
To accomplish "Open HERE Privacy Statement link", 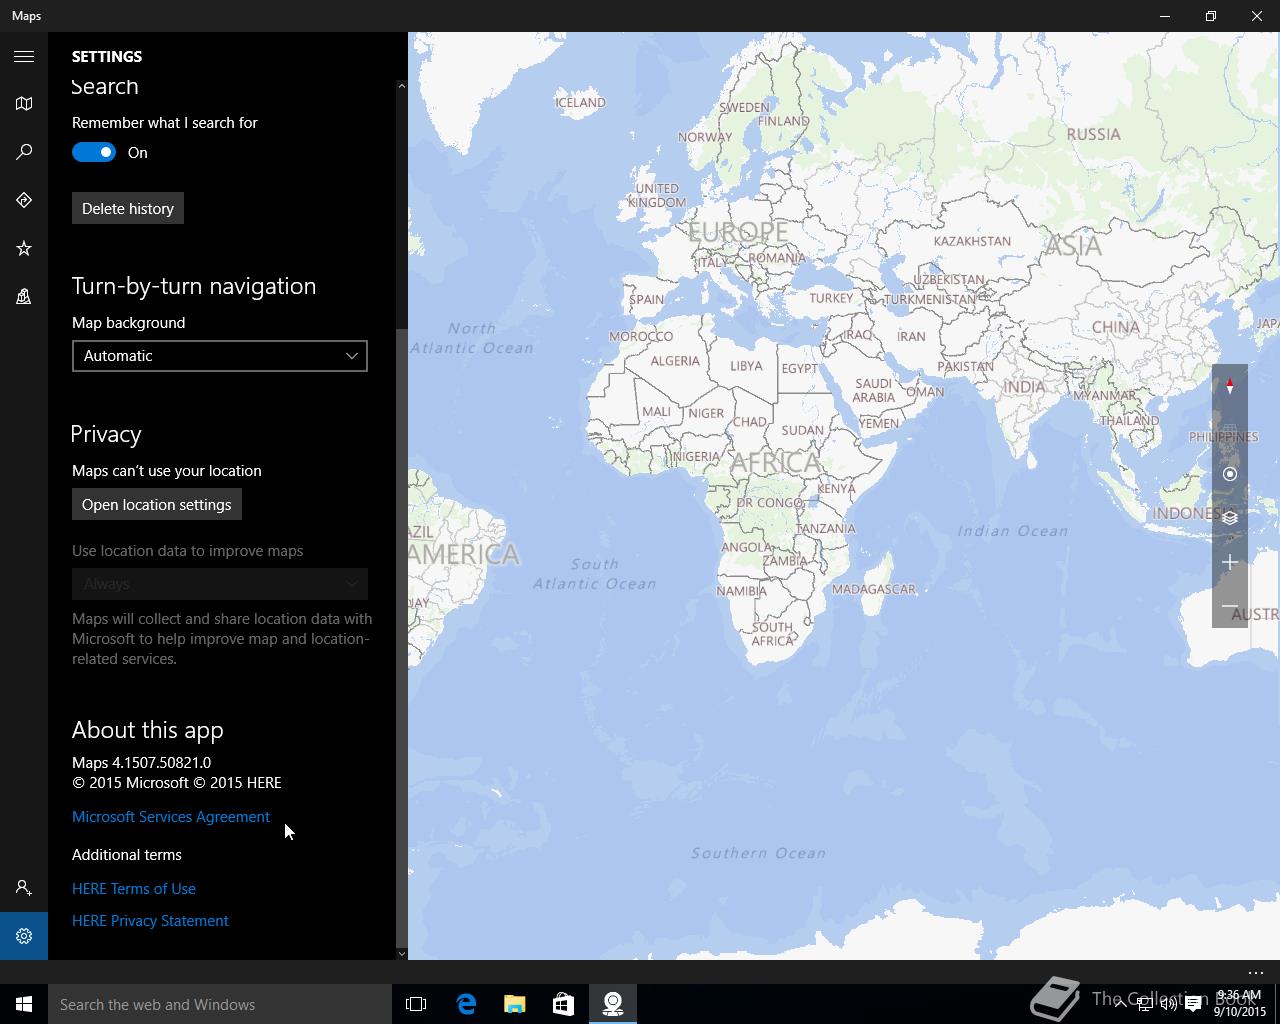I will click(150, 921).
